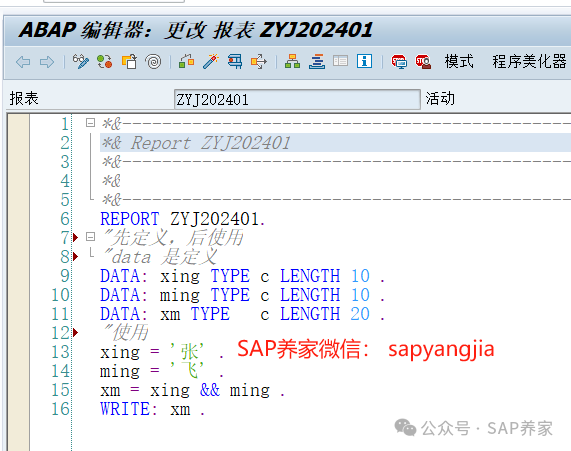Click the spiral Enhance source code icon
The height and width of the screenshot is (451, 571).
(153, 62)
